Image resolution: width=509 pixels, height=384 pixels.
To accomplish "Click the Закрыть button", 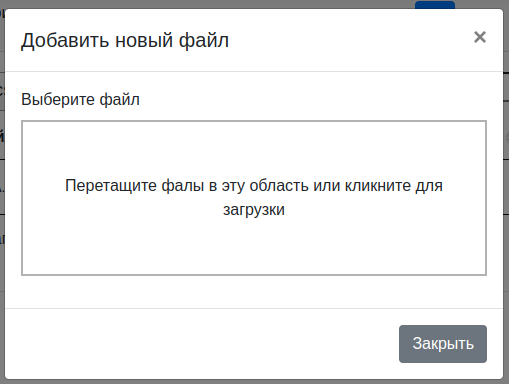I will (x=443, y=344).
